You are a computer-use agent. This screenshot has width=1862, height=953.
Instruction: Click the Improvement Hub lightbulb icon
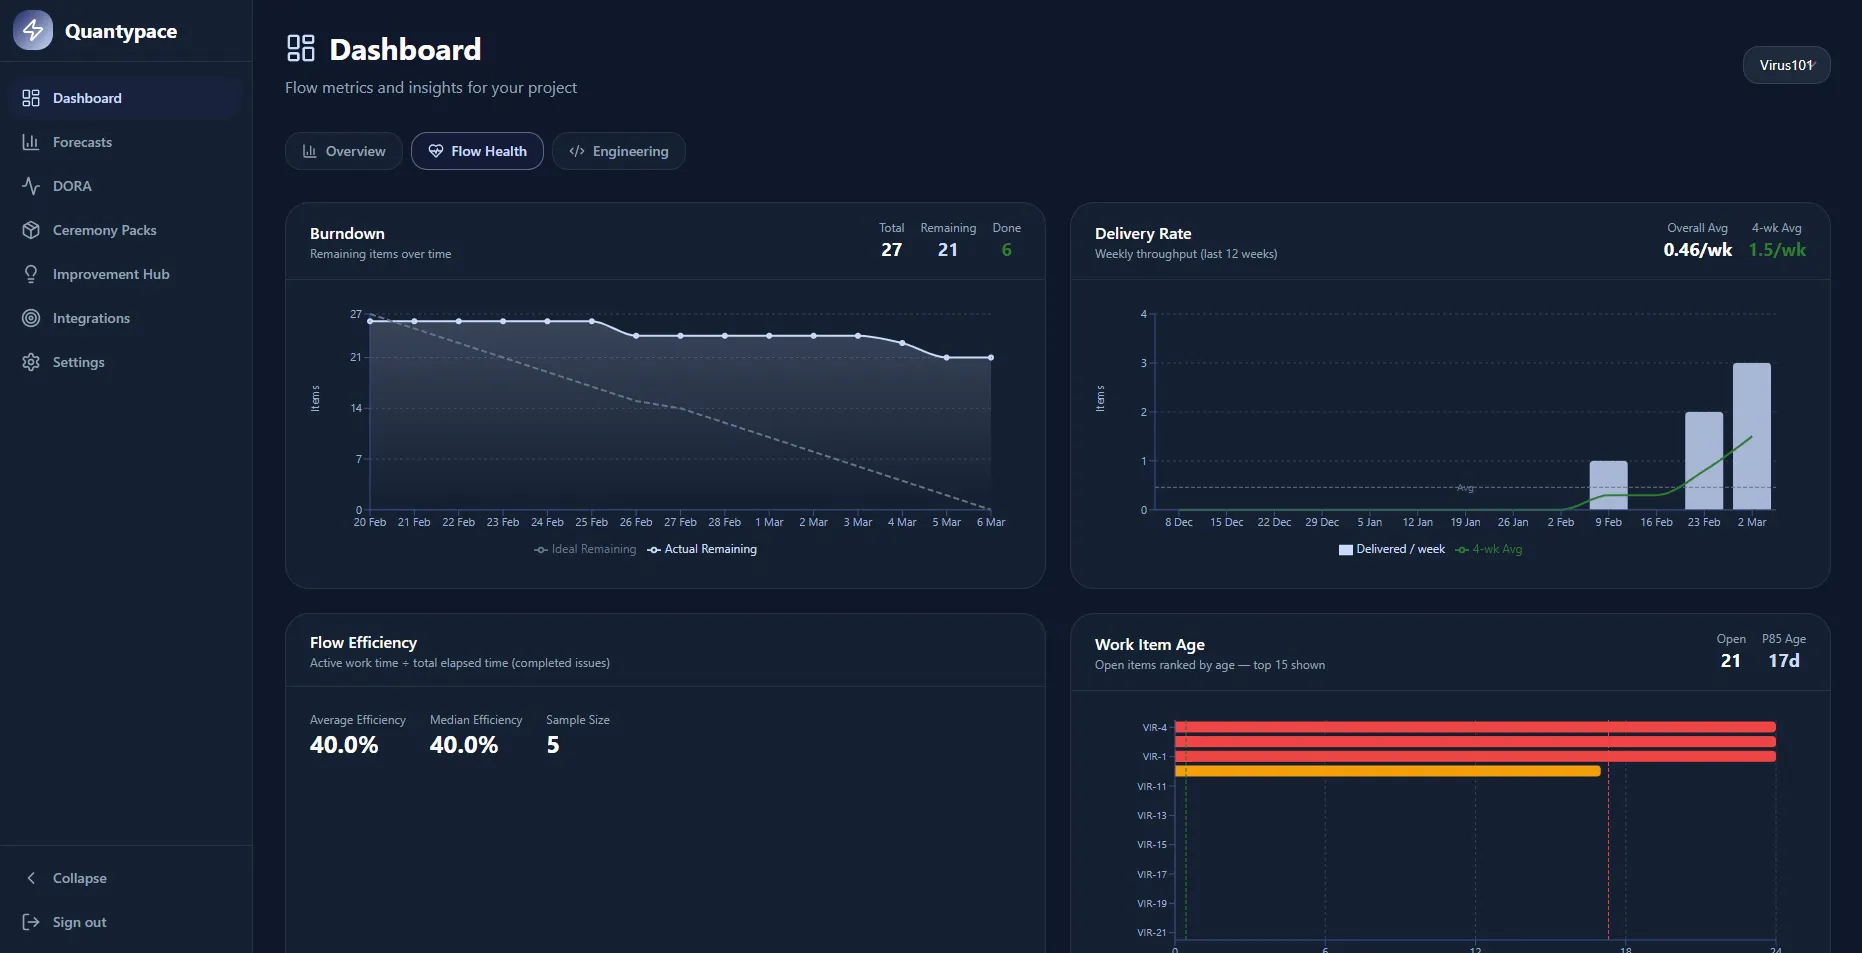[x=31, y=274]
